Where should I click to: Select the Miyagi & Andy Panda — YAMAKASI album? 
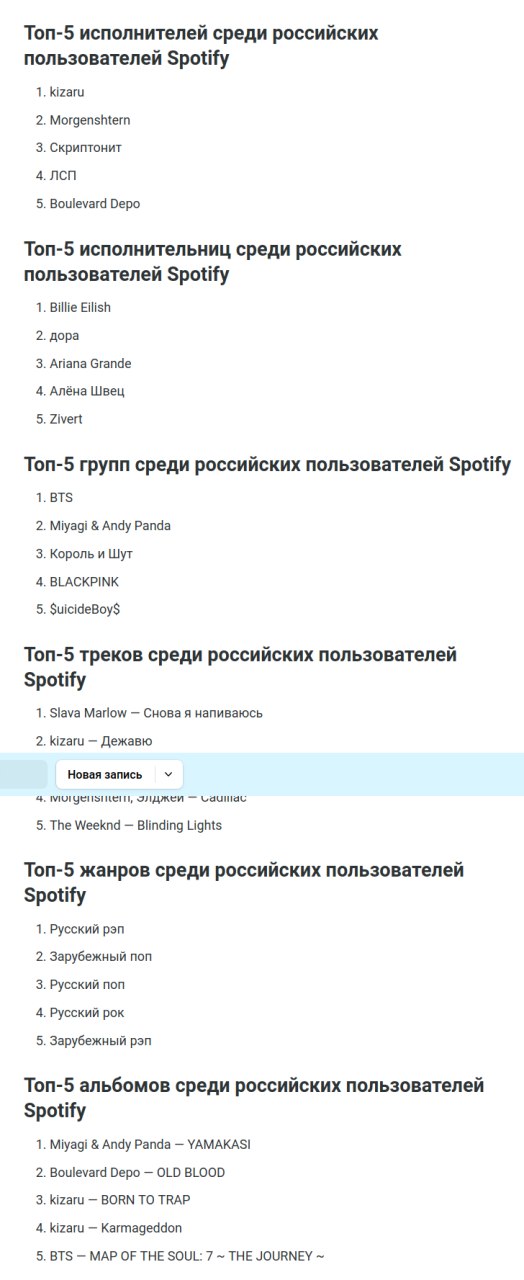tap(150, 1144)
